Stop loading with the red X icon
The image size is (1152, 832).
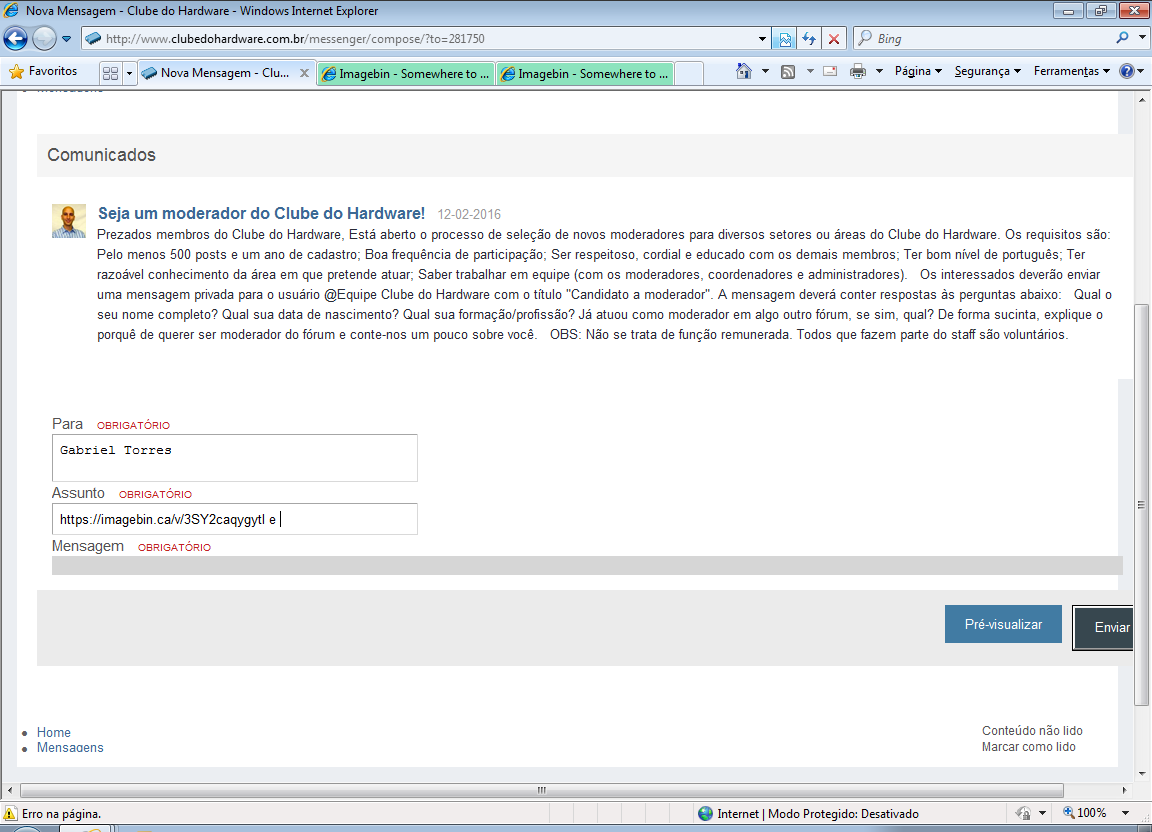point(834,39)
